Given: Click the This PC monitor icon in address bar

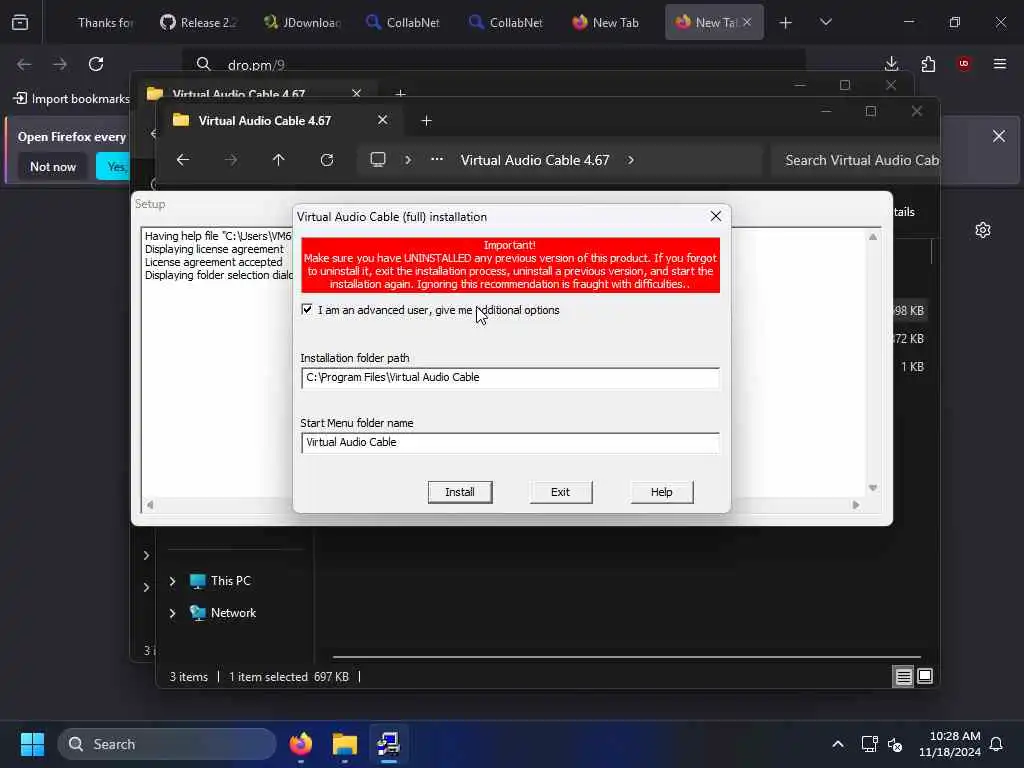Looking at the screenshot, I should coord(377,160).
